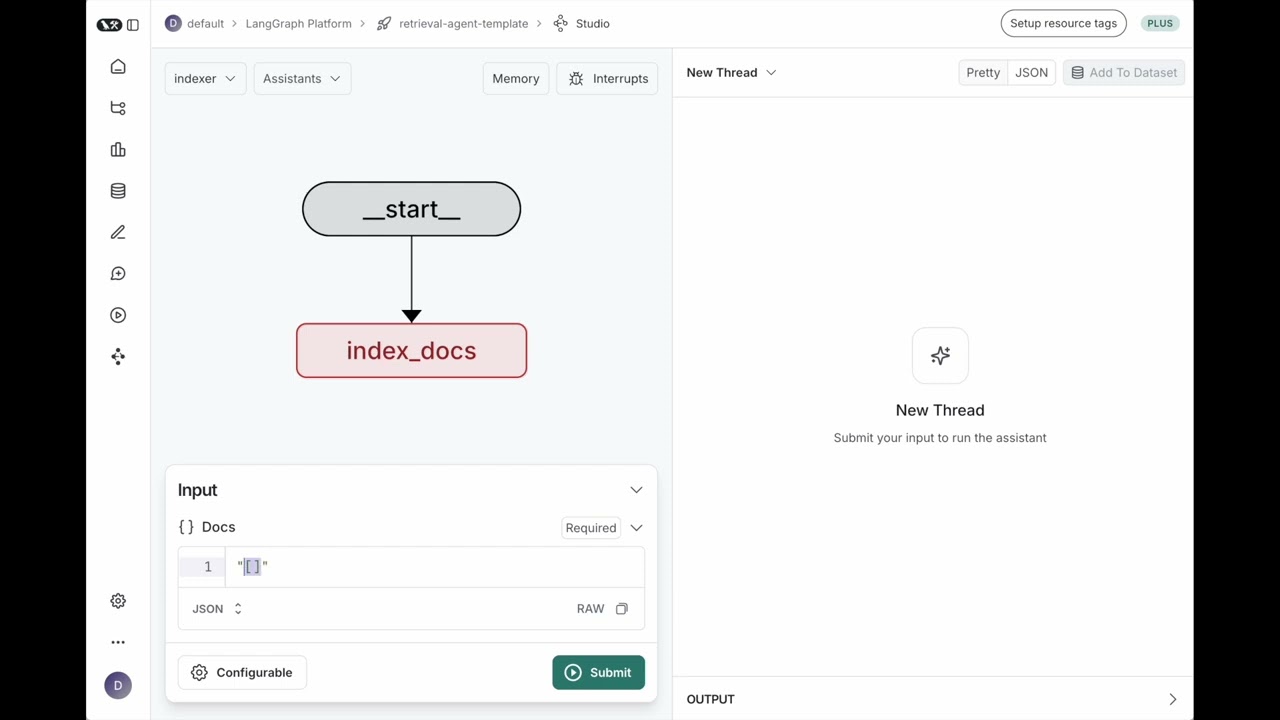
Task: Toggle RAW input mode
Action: (x=590, y=608)
